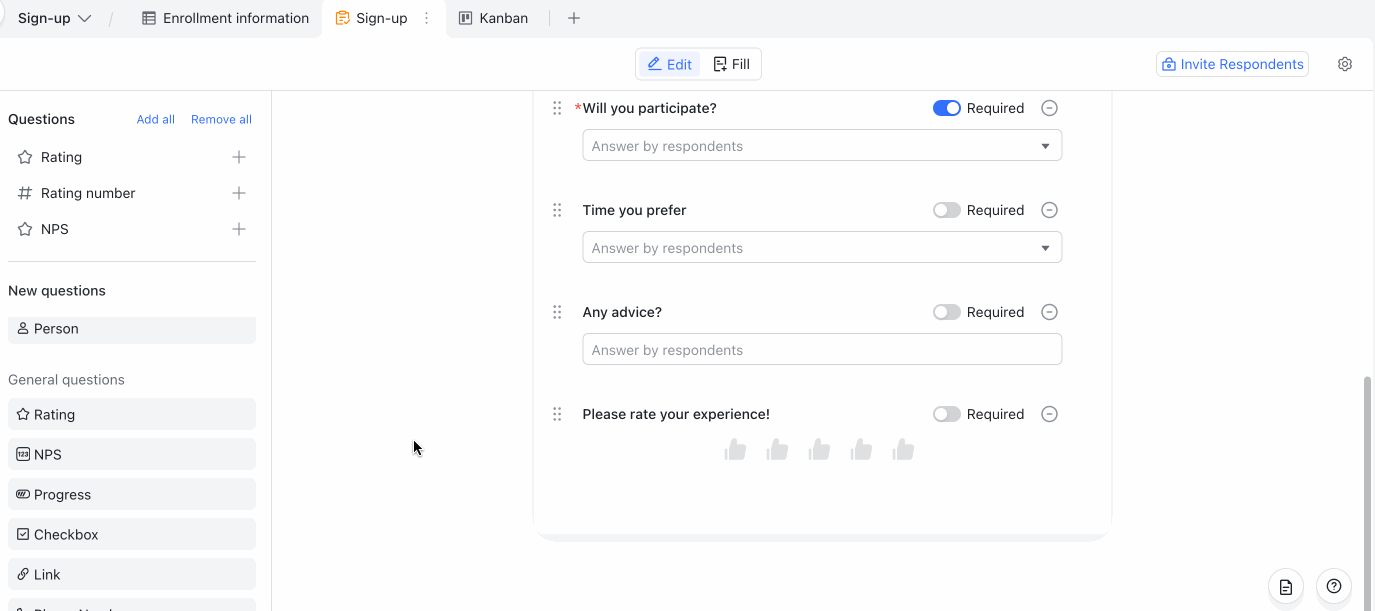Disable Required on 'Will you participate?'
This screenshot has height=611, width=1375.
[946, 107]
